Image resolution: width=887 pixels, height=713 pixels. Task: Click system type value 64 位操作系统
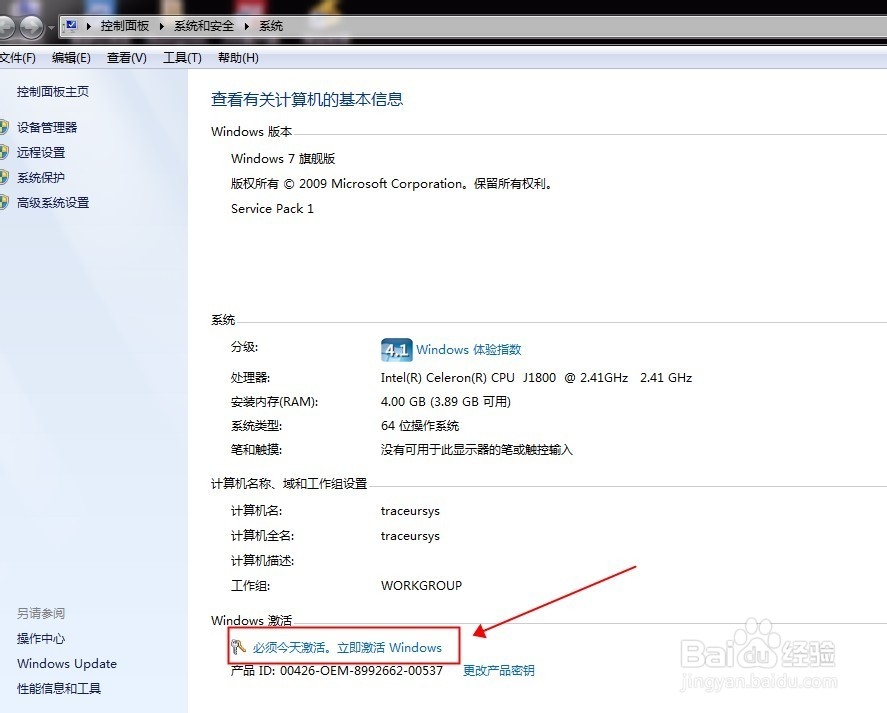420,426
